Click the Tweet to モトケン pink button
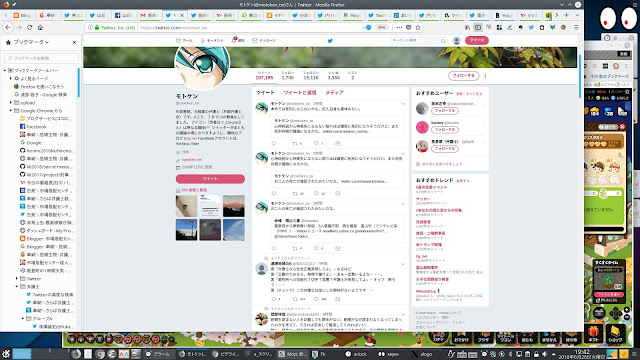The height and width of the screenshot is (360, 640). 210,179
